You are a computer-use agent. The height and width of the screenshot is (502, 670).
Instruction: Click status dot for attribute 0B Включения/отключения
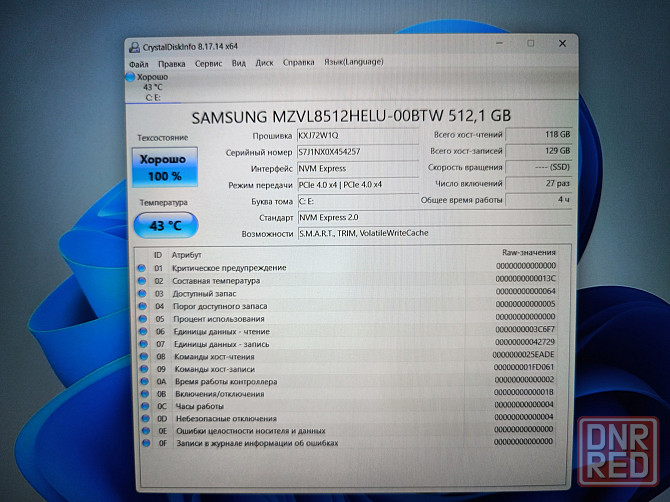click(145, 393)
